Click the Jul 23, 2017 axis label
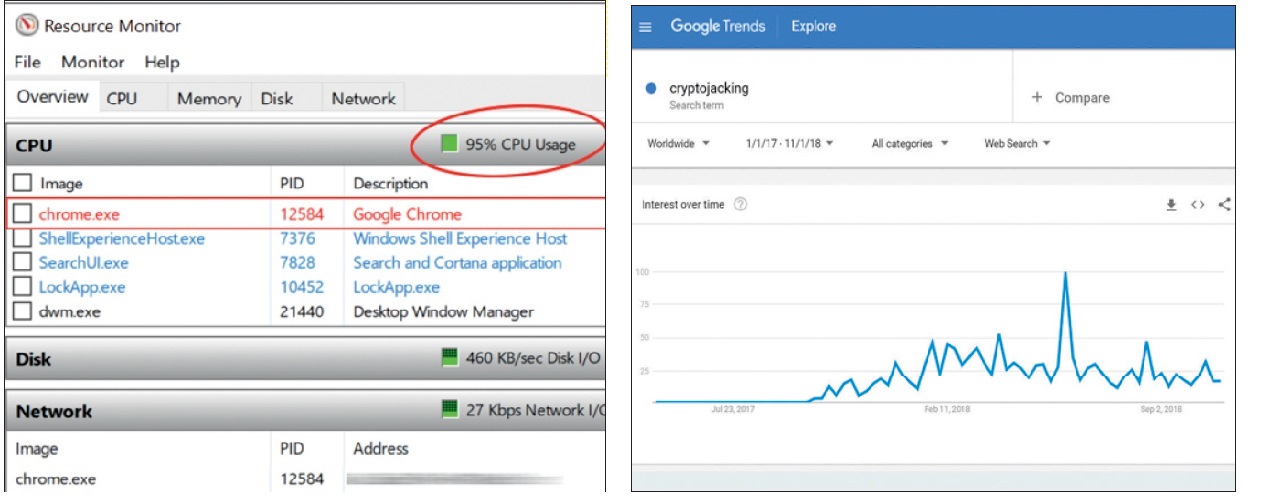The width and height of the screenshot is (1264, 503). coord(732,409)
